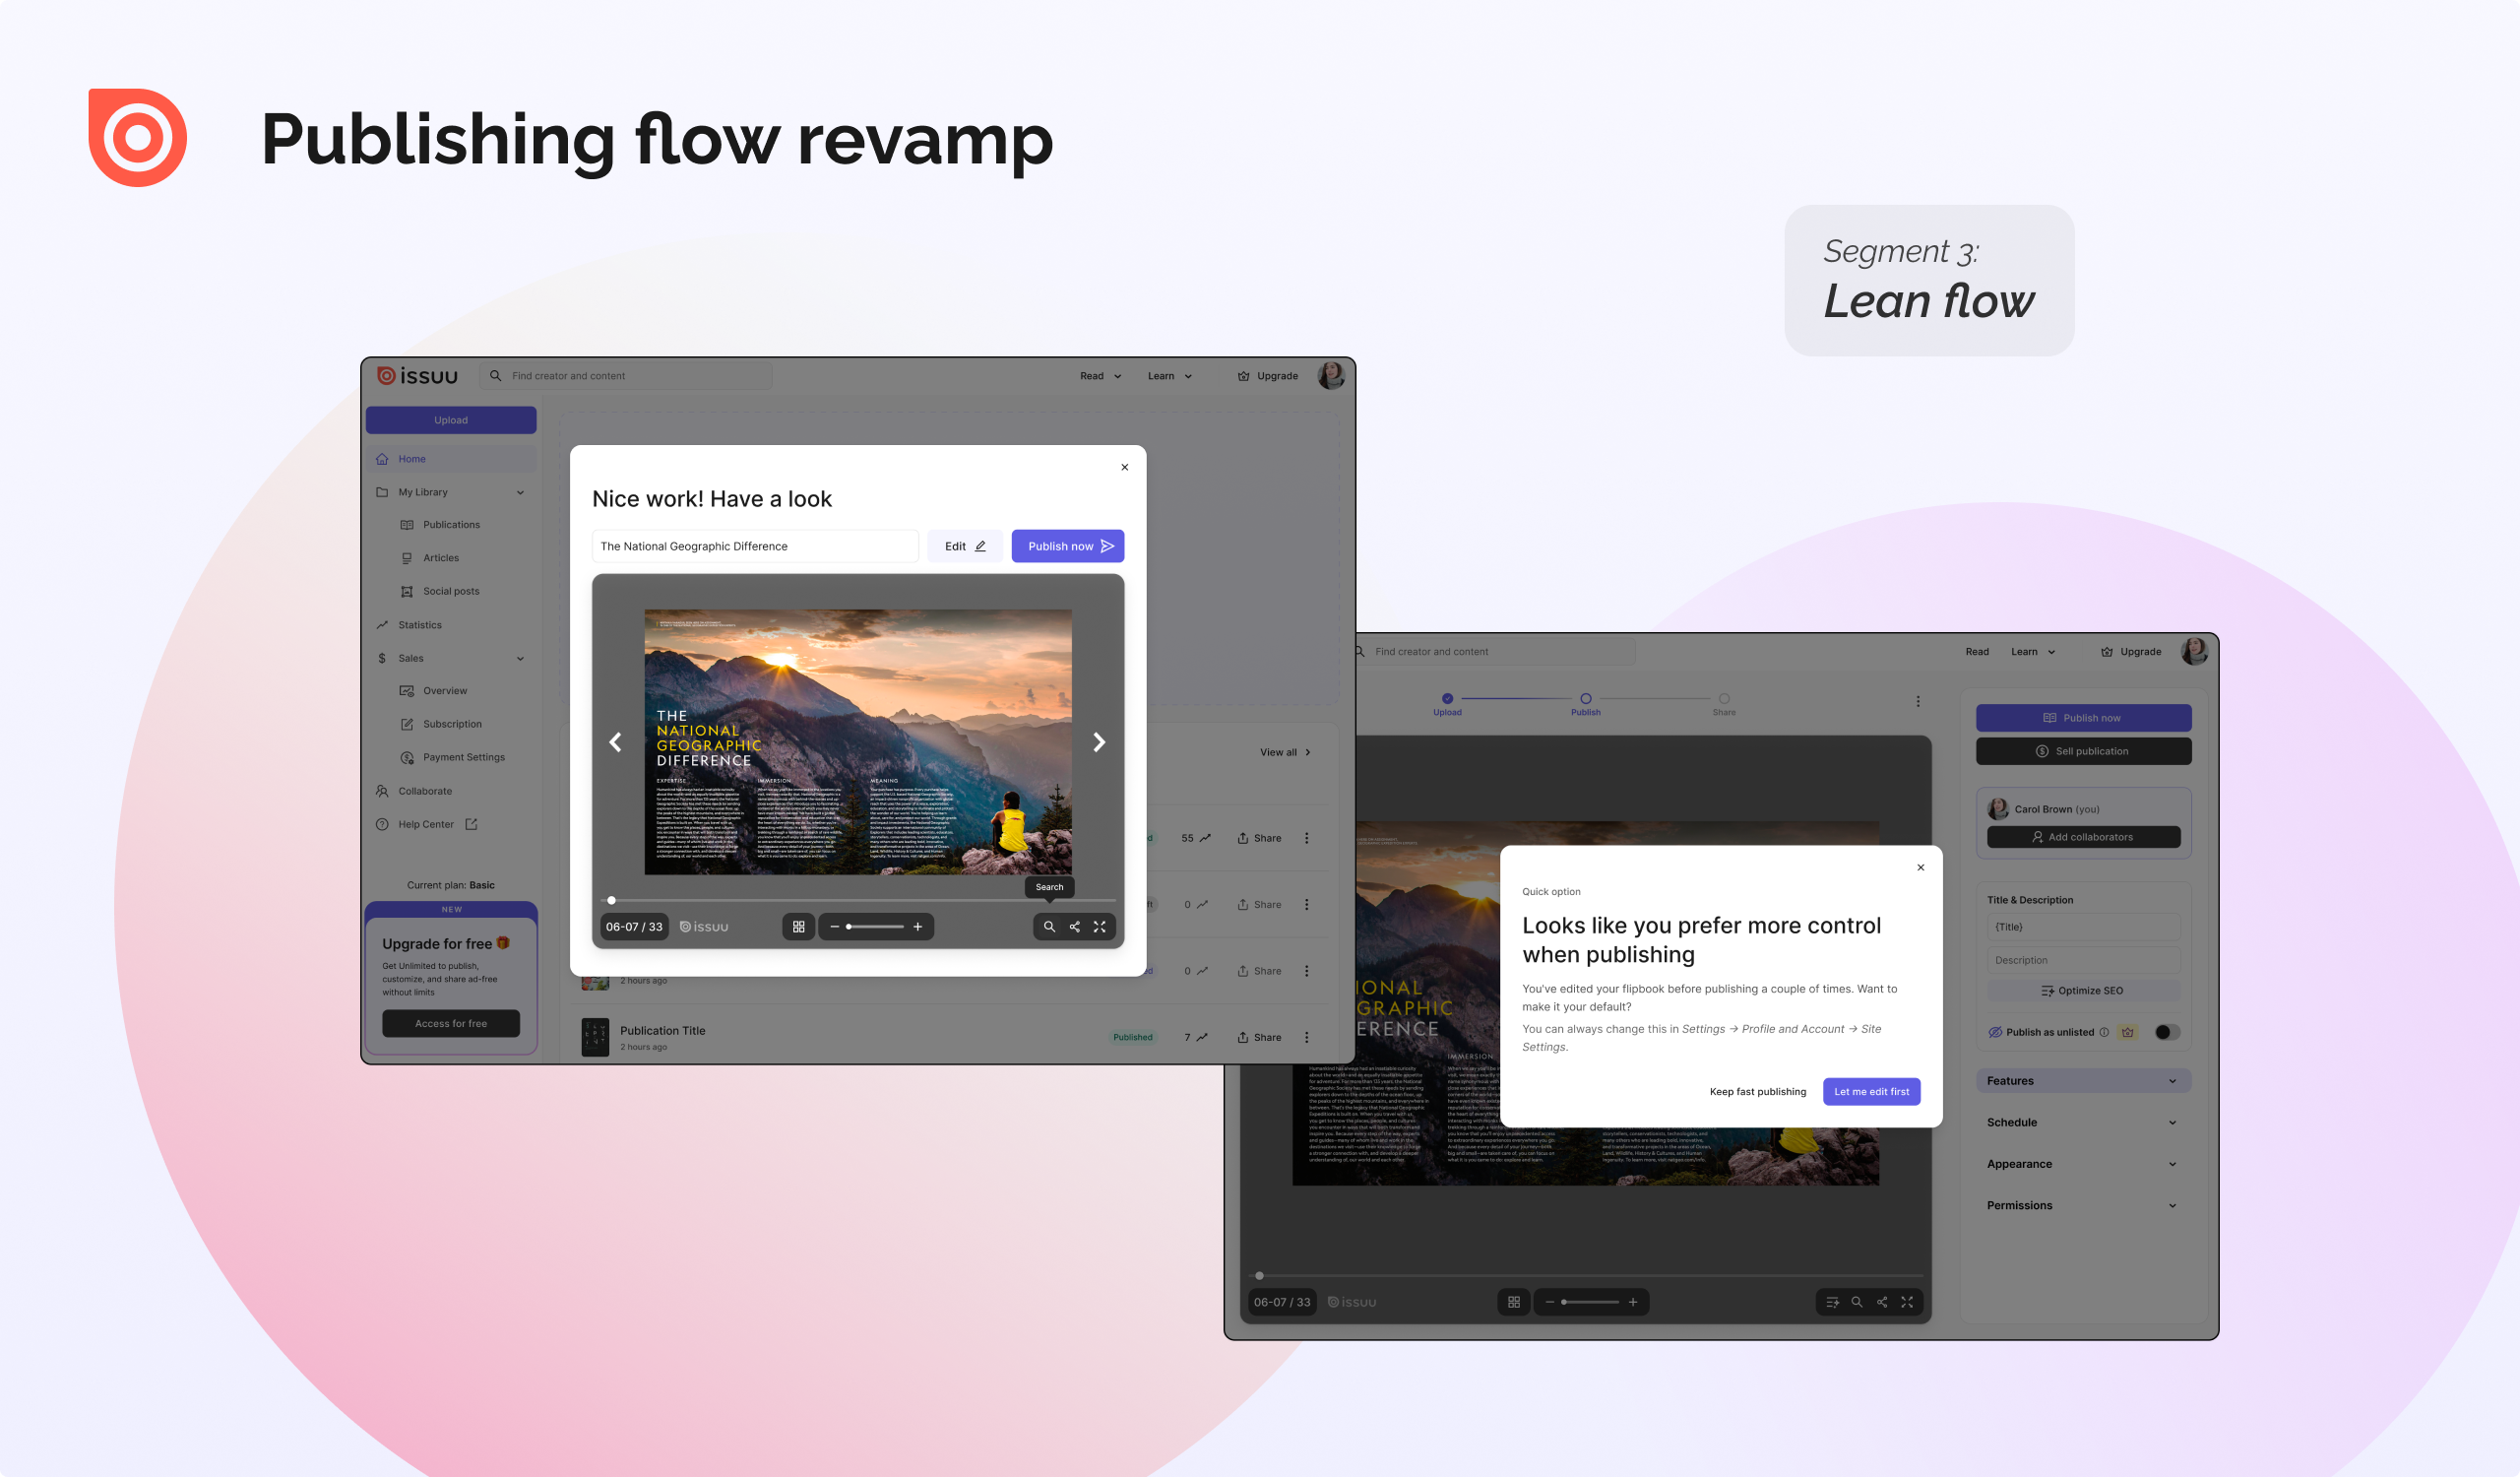Image resolution: width=2520 pixels, height=1477 pixels.
Task: Open Statistics in the sidebar
Action: (419, 625)
